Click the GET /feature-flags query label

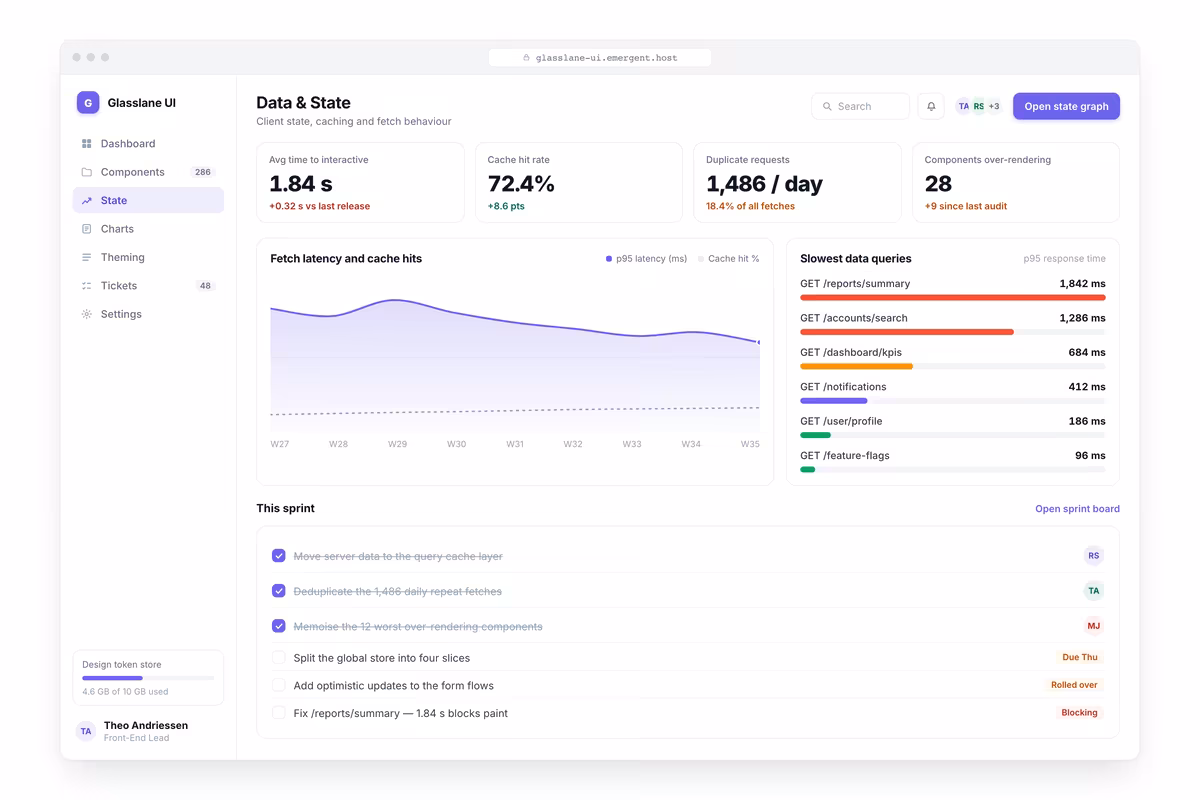click(845, 456)
